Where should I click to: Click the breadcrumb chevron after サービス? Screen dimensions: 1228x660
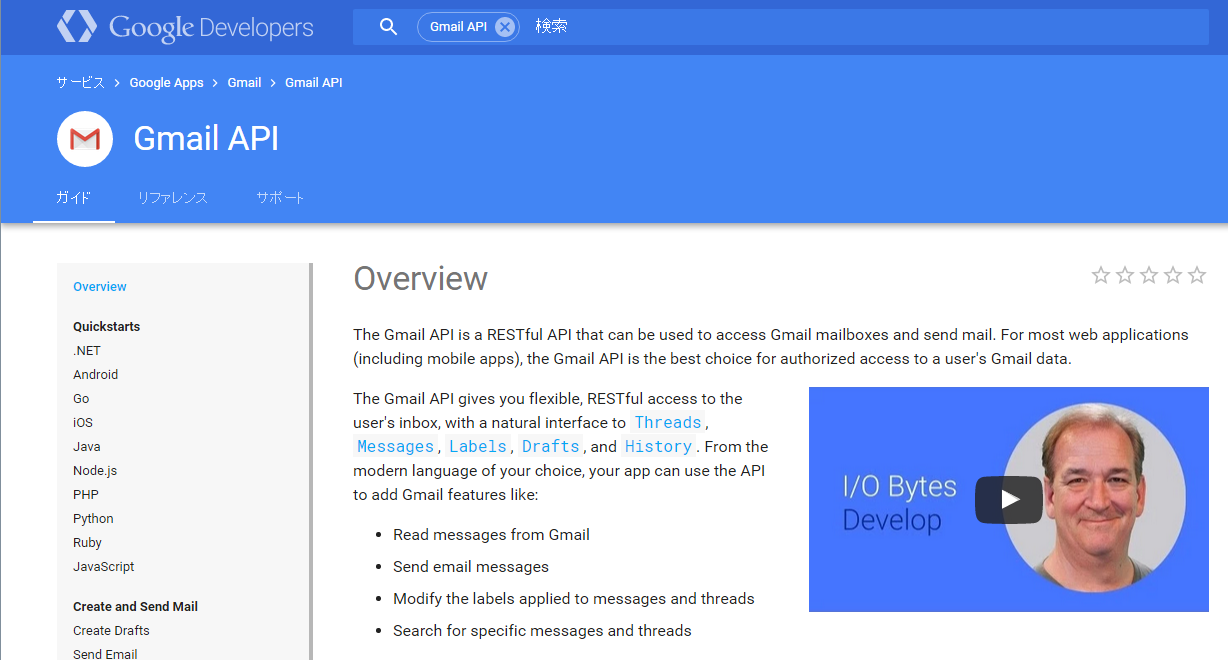pos(117,83)
